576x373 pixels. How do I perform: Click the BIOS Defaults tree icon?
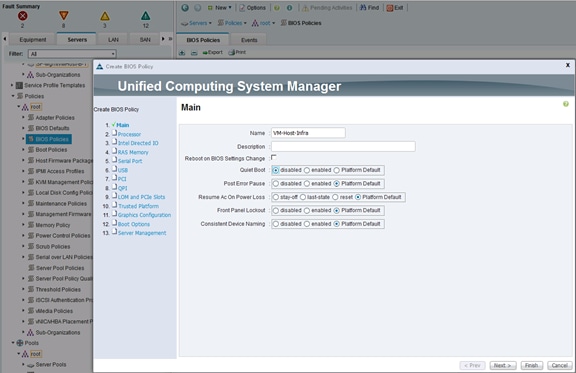point(31,128)
